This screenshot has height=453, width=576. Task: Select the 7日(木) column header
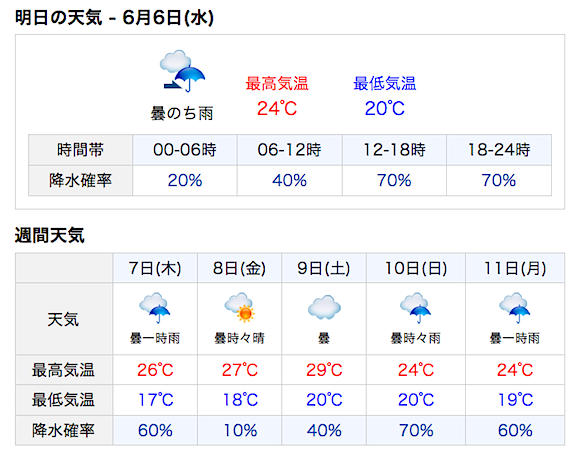[x=155, y=268]
